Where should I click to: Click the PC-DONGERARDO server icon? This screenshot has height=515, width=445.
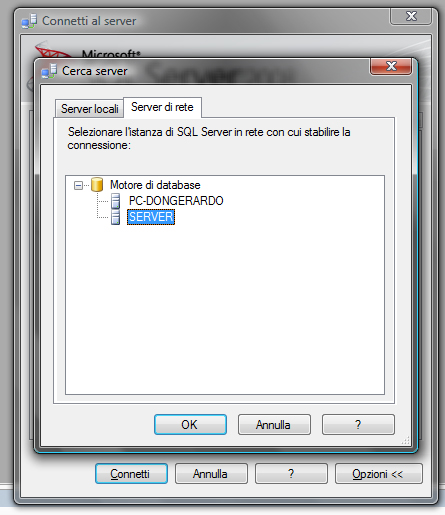click(115, 201)
